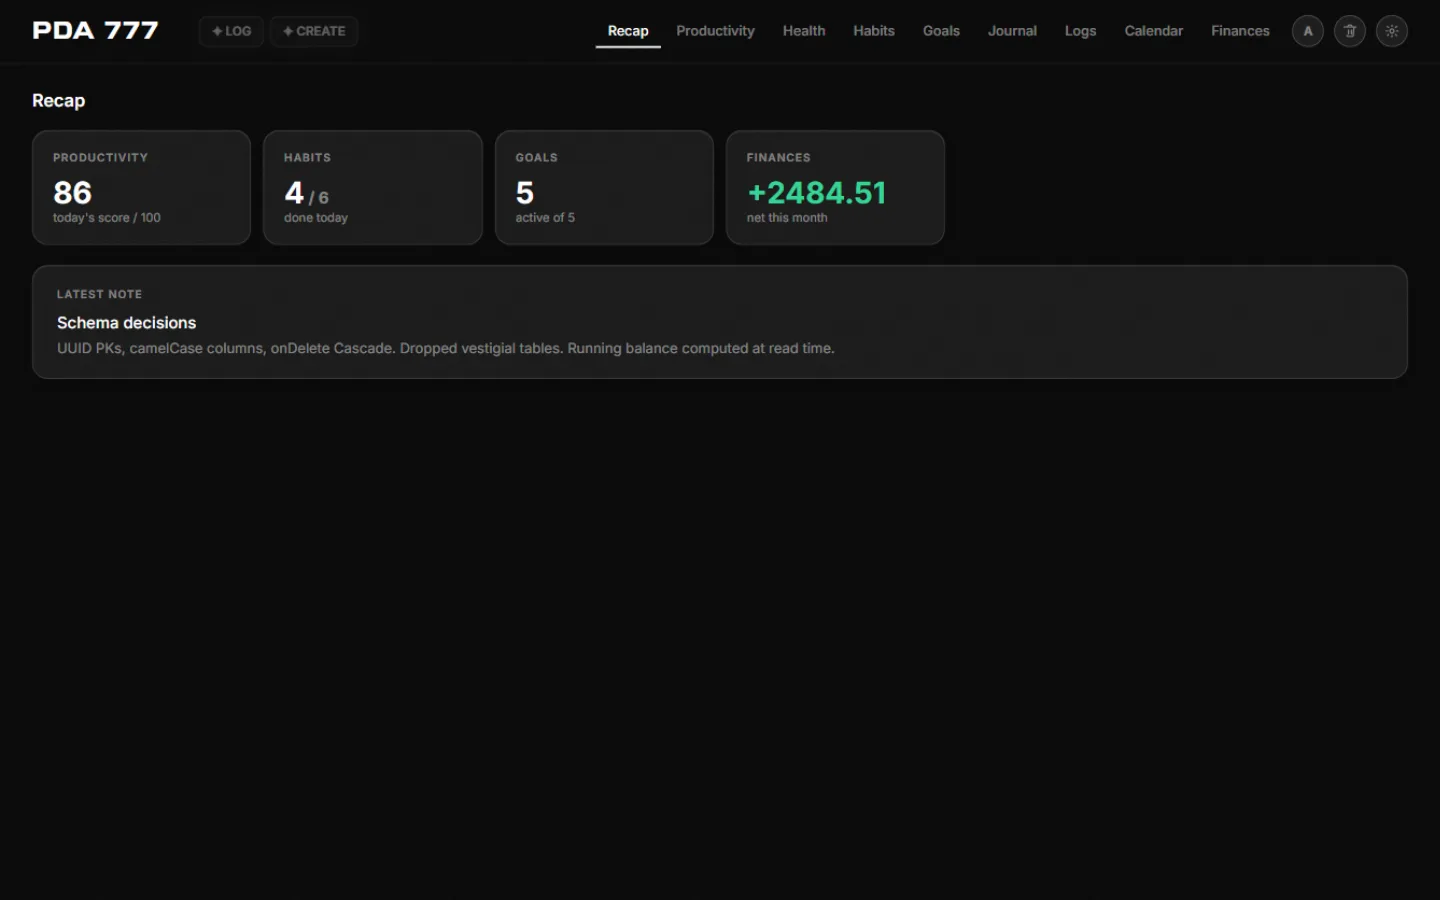Viewport: 1440px width, 900px height.
Task: Click the "Schema decisions" note title
Action: (x=126, y=323)
